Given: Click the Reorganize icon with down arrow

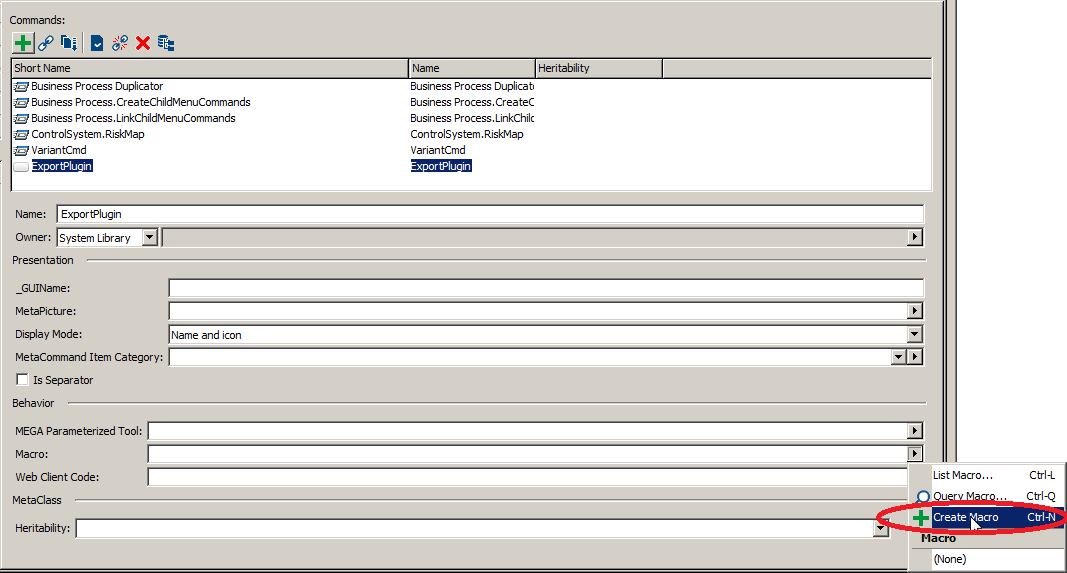Looking at the screenshot, I should tap(69, 43).
